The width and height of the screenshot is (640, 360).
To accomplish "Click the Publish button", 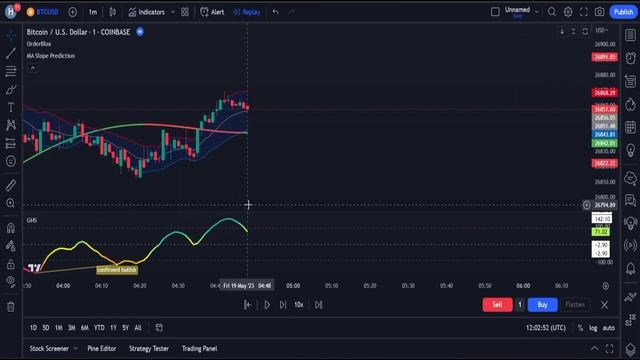I will click(623, 12).
